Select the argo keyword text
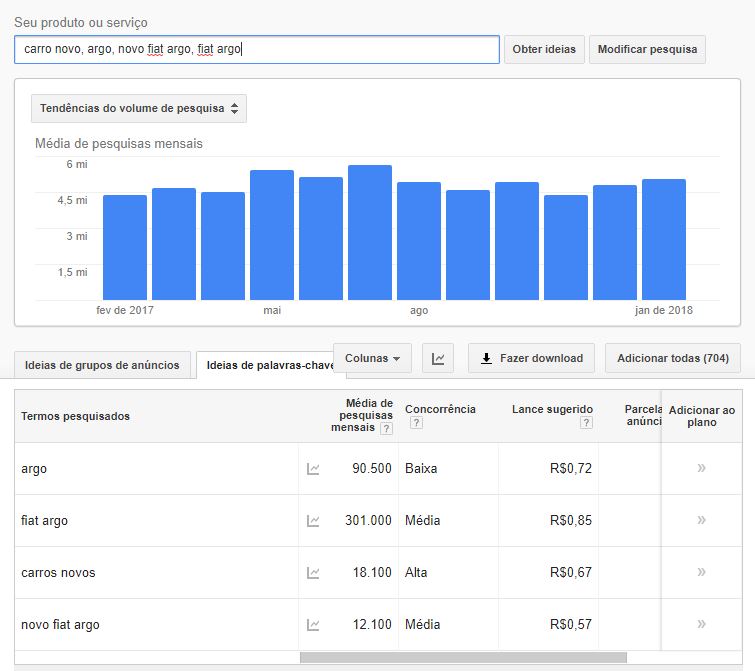Viewport: 755px width, 671px height. 34,469
